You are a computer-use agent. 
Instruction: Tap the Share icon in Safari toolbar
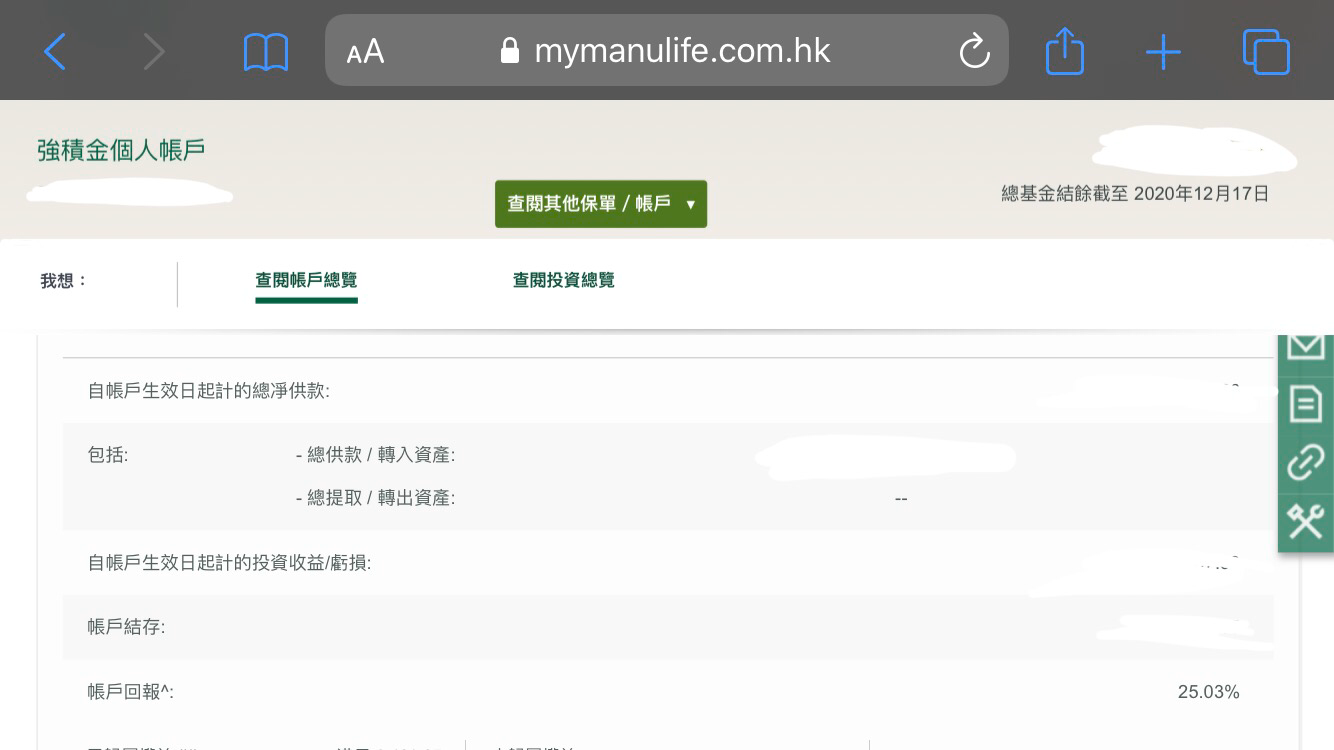point(1064,51)
